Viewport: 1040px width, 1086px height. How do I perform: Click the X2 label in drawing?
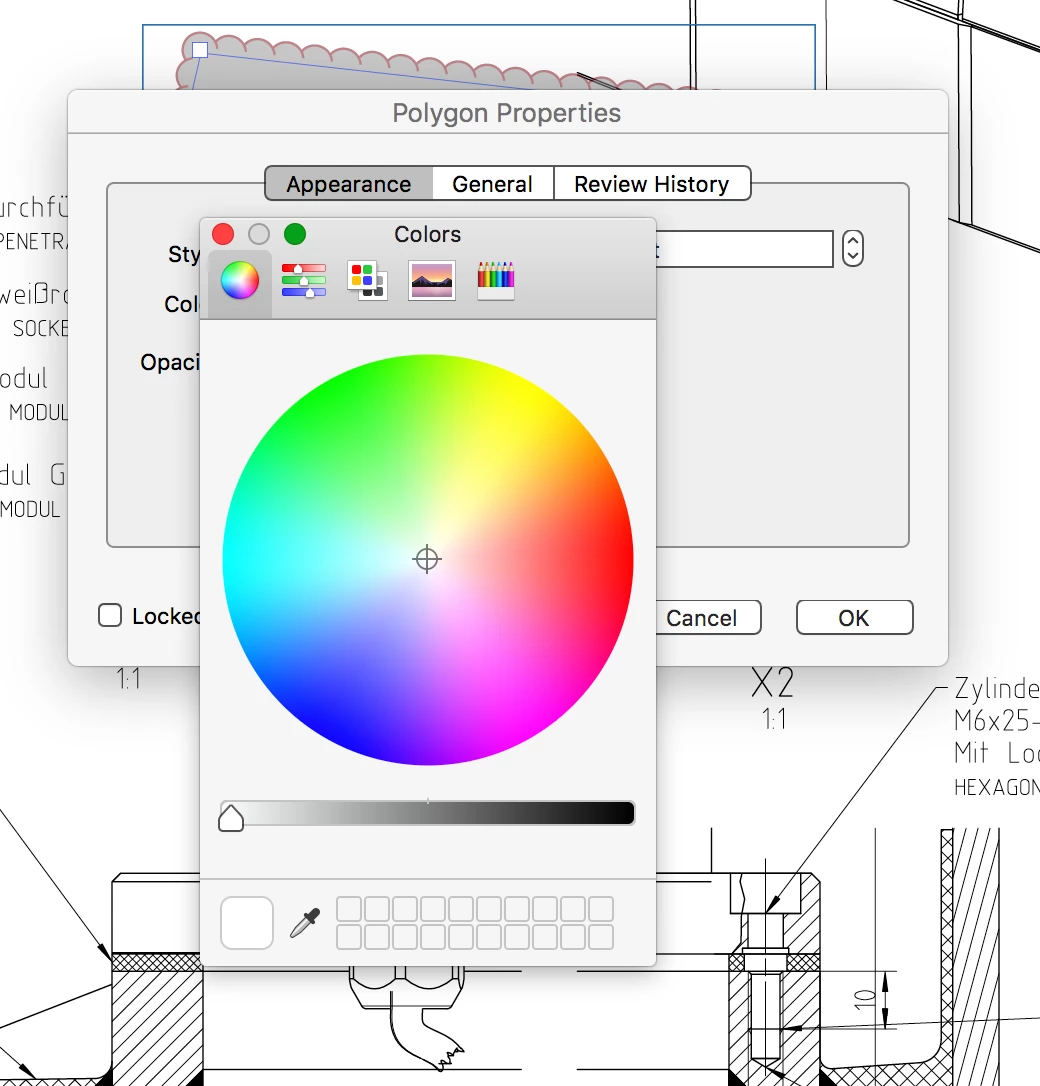point(773,683)
